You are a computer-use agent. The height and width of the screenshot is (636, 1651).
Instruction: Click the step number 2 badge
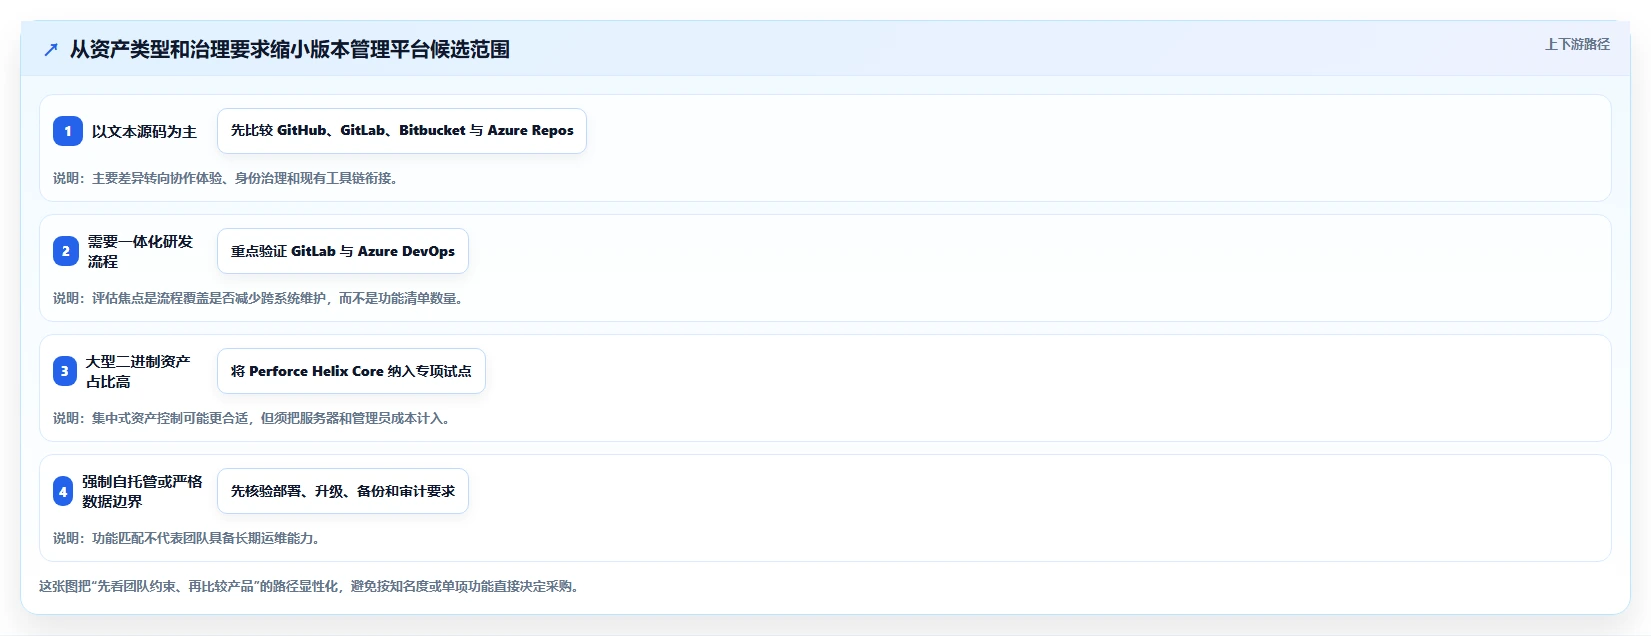(x=66, y=251)
